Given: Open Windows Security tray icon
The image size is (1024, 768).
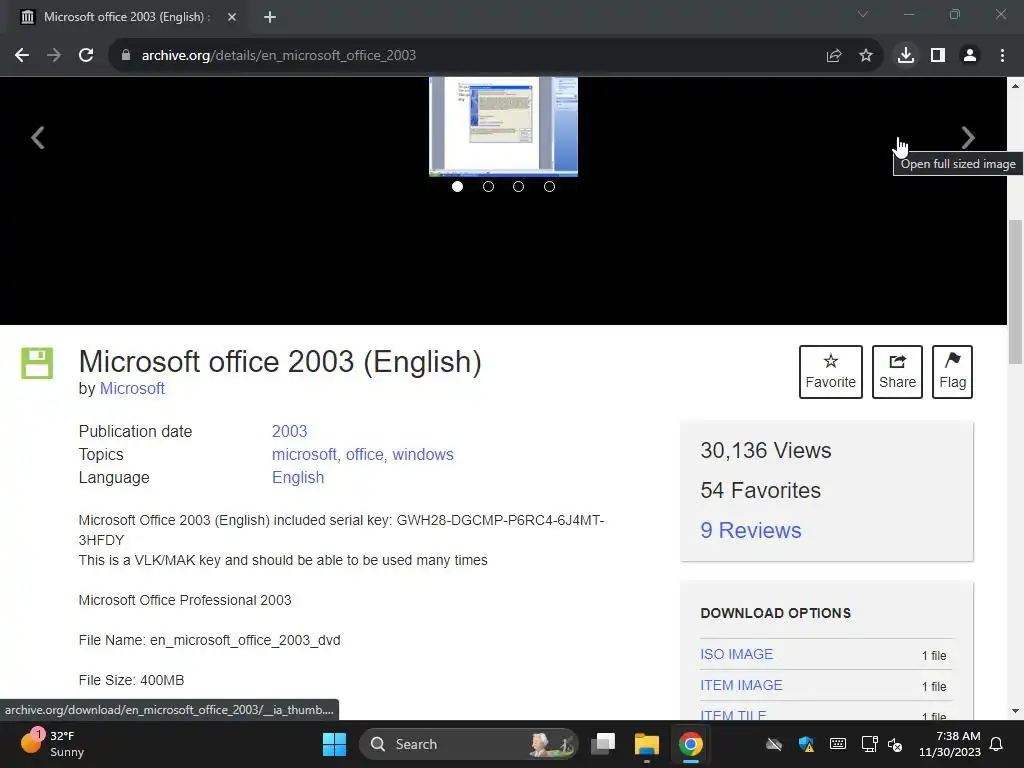Looking at the screenshot, I should [x=806, y=744].
